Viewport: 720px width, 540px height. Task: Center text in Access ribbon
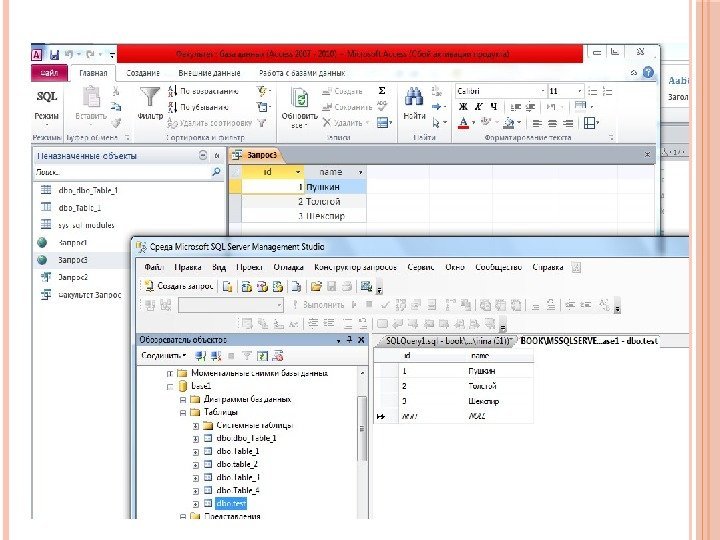pyautogui.click(x=552, y=123)
